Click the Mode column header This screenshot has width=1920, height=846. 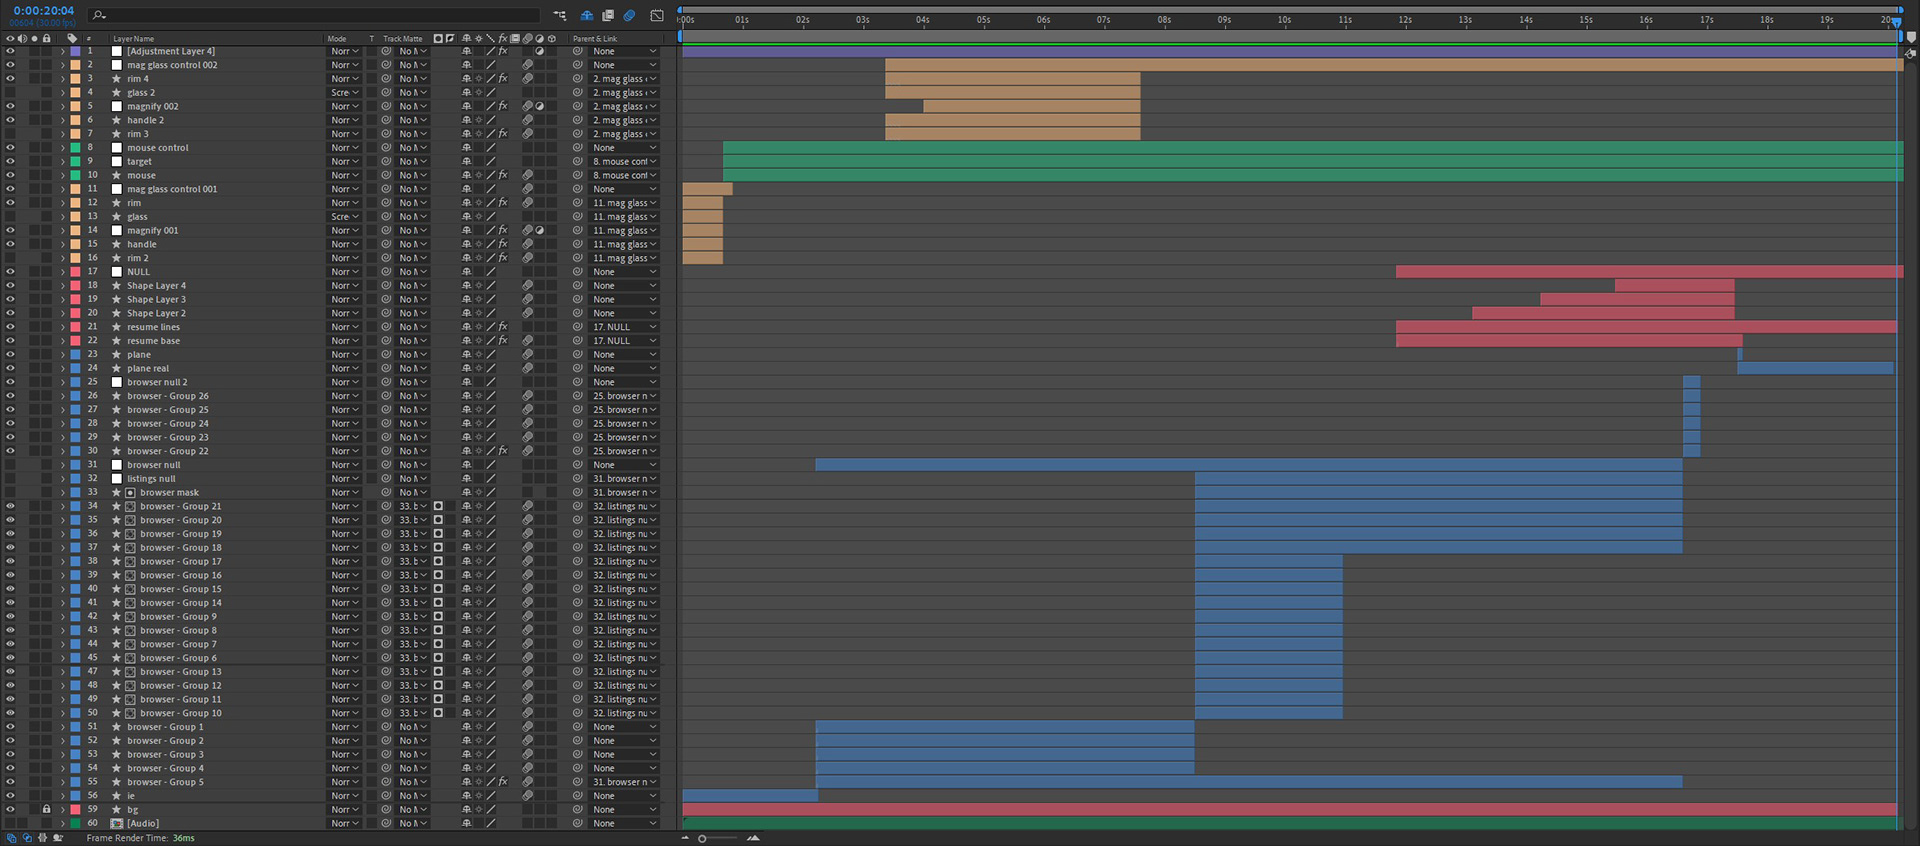(337, 39)
